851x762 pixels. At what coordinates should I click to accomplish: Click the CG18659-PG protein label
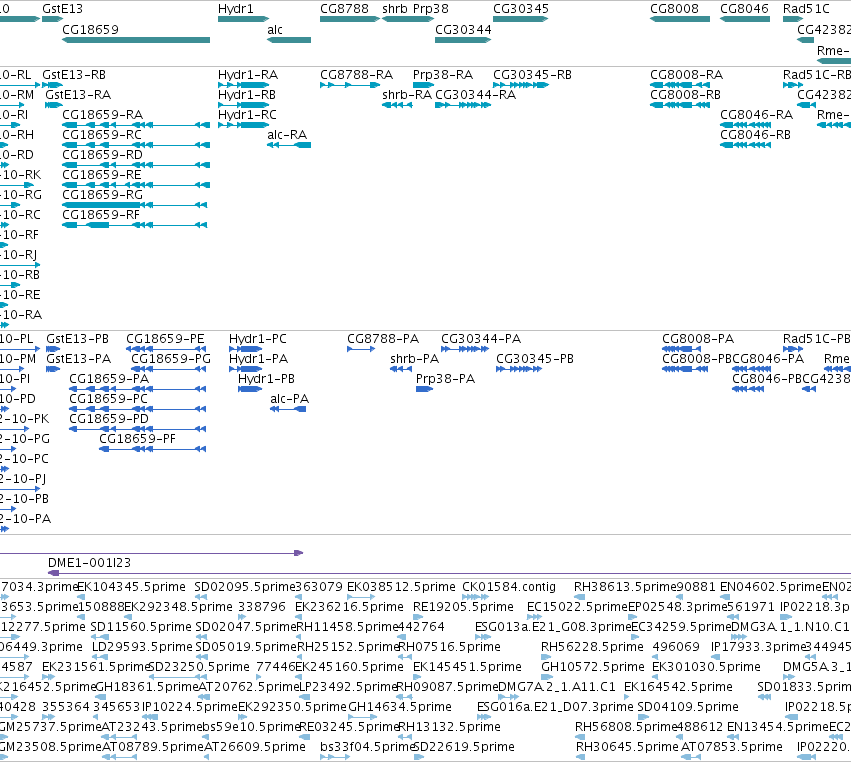pyautogui.click(x=171, y=359)
